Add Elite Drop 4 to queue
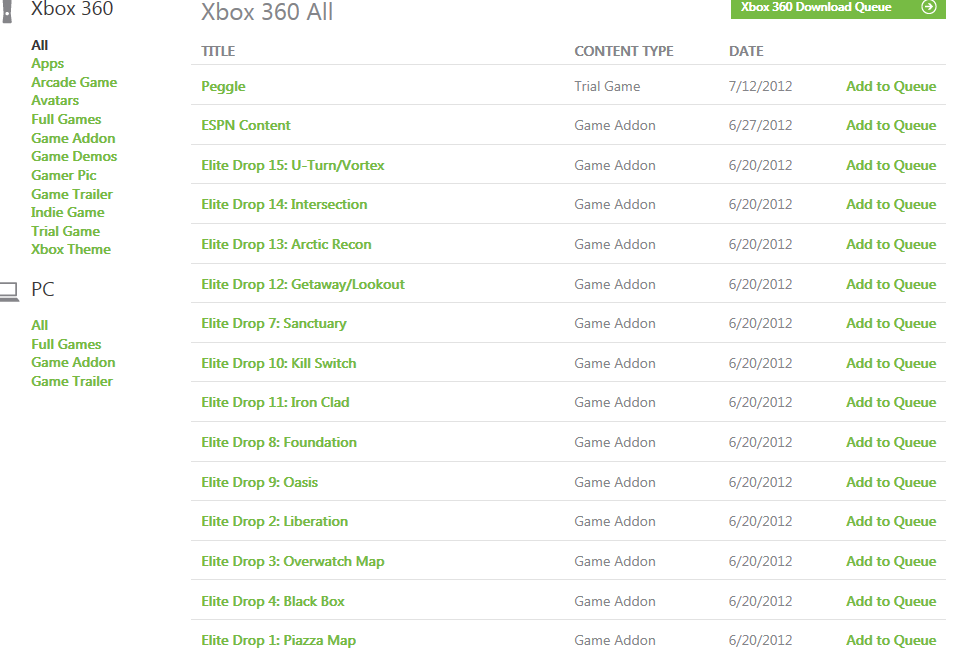965x652 pixels. pos(891,601)
